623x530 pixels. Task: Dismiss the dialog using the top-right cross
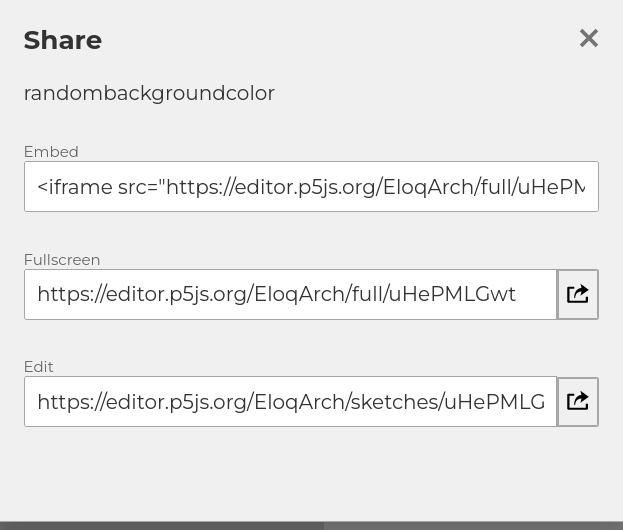click(x=588, y=38)
